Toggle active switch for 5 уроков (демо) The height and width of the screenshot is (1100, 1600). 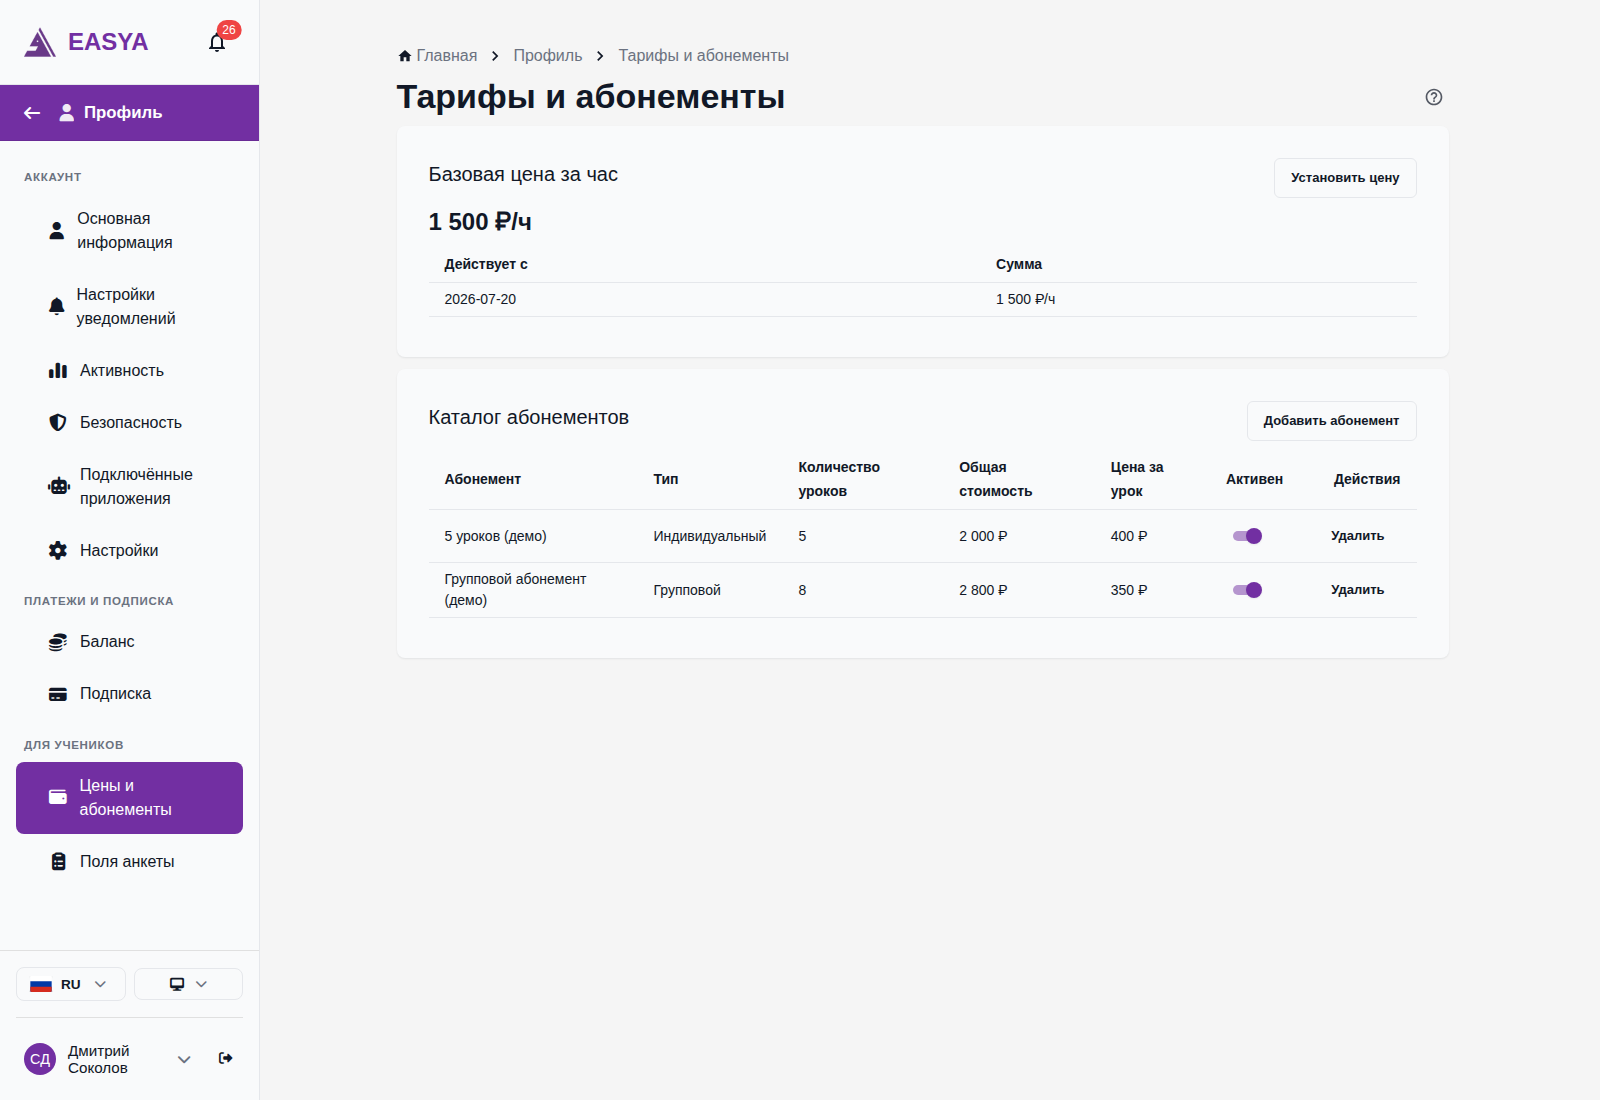pos(1247,536)
